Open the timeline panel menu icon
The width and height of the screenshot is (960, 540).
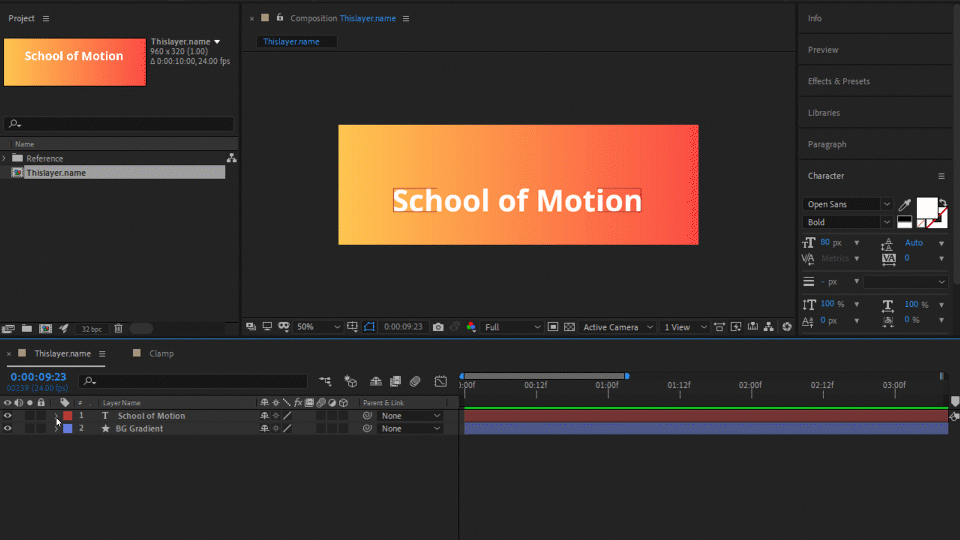(102, 353)
